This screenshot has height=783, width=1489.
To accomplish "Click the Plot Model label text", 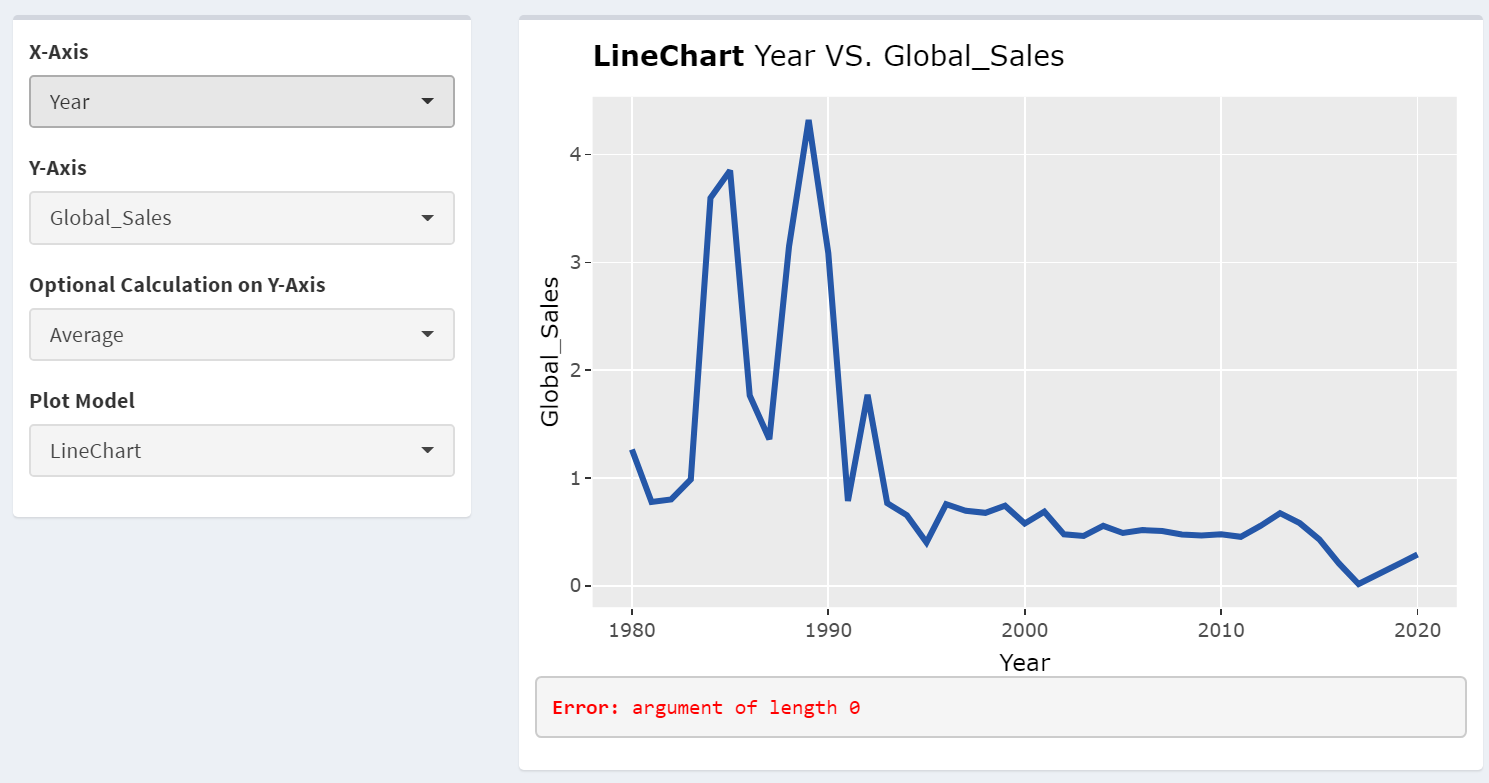I will [81, 400].
